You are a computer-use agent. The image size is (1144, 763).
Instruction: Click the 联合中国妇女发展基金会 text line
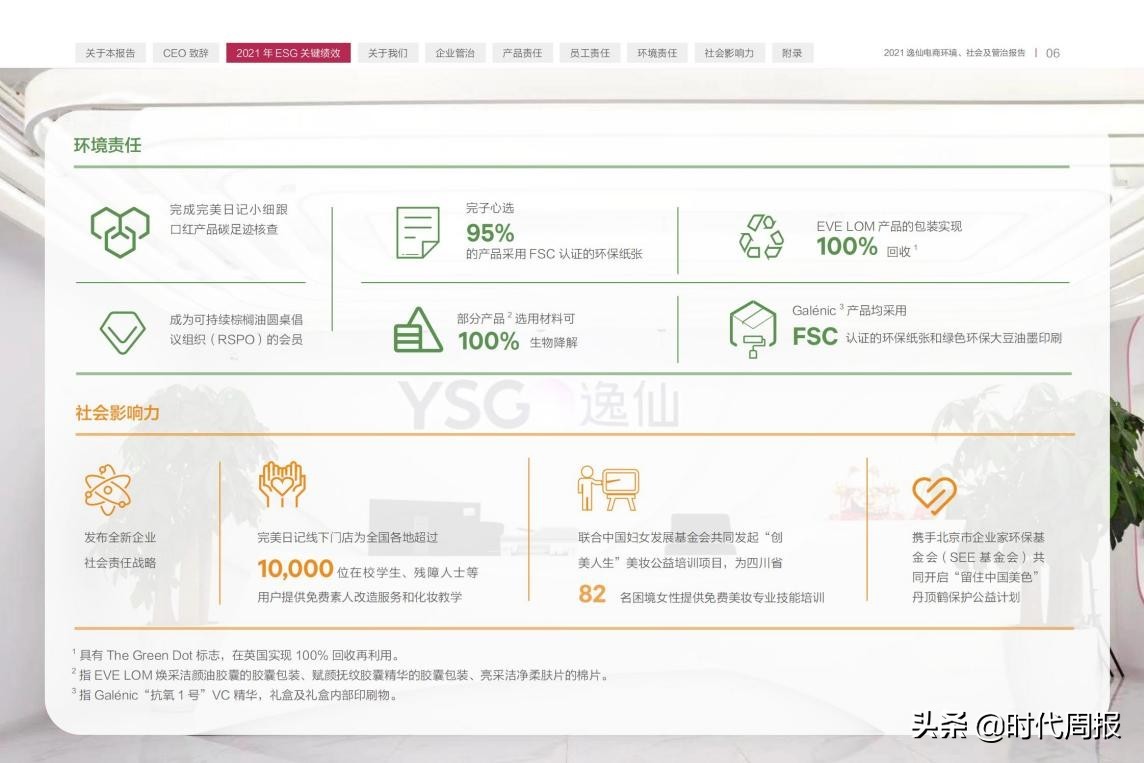point(680,538)
